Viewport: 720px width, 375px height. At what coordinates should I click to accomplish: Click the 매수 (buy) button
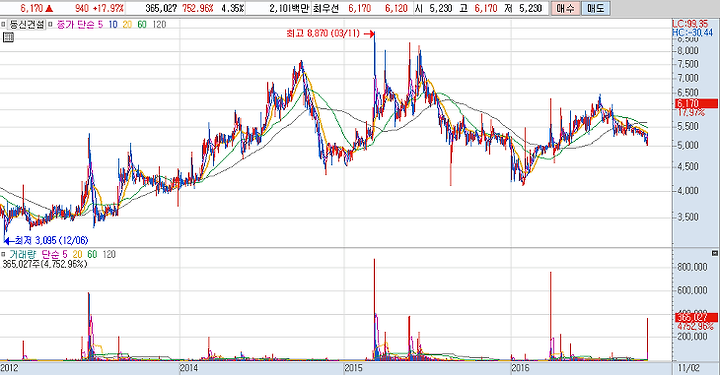pyautogui.click(x=565, y=8)
